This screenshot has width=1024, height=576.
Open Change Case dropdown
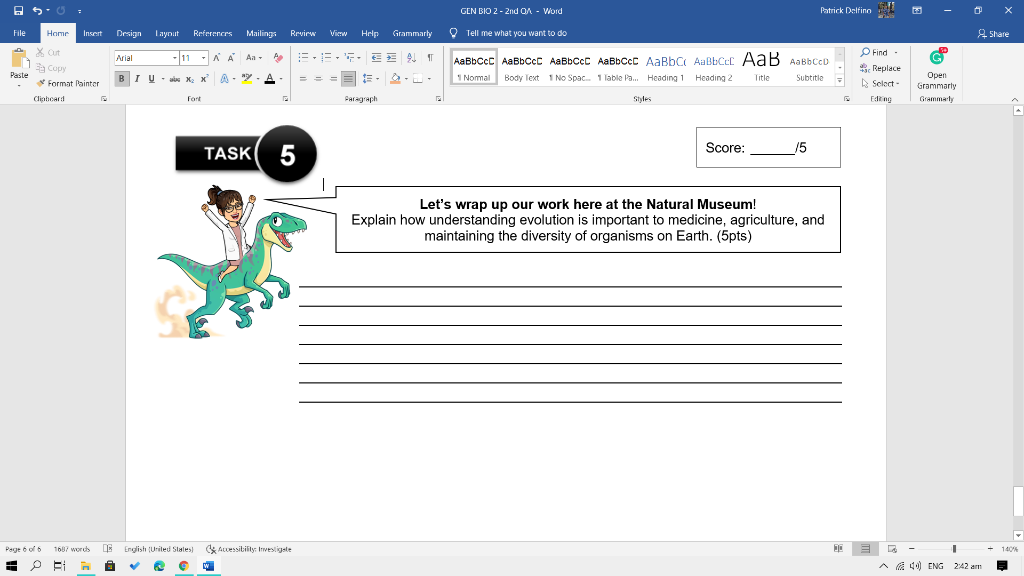(x=253, y=58)
